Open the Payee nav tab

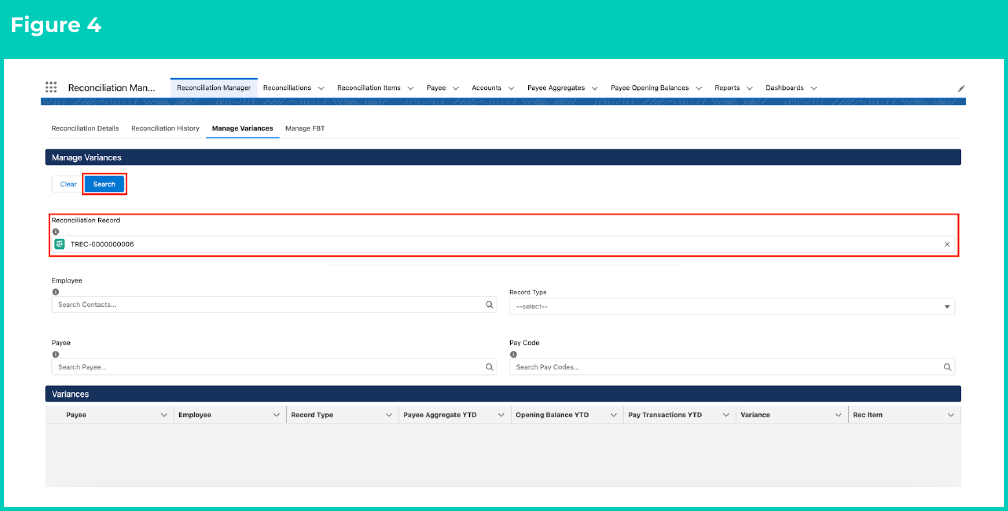point(436,88)
